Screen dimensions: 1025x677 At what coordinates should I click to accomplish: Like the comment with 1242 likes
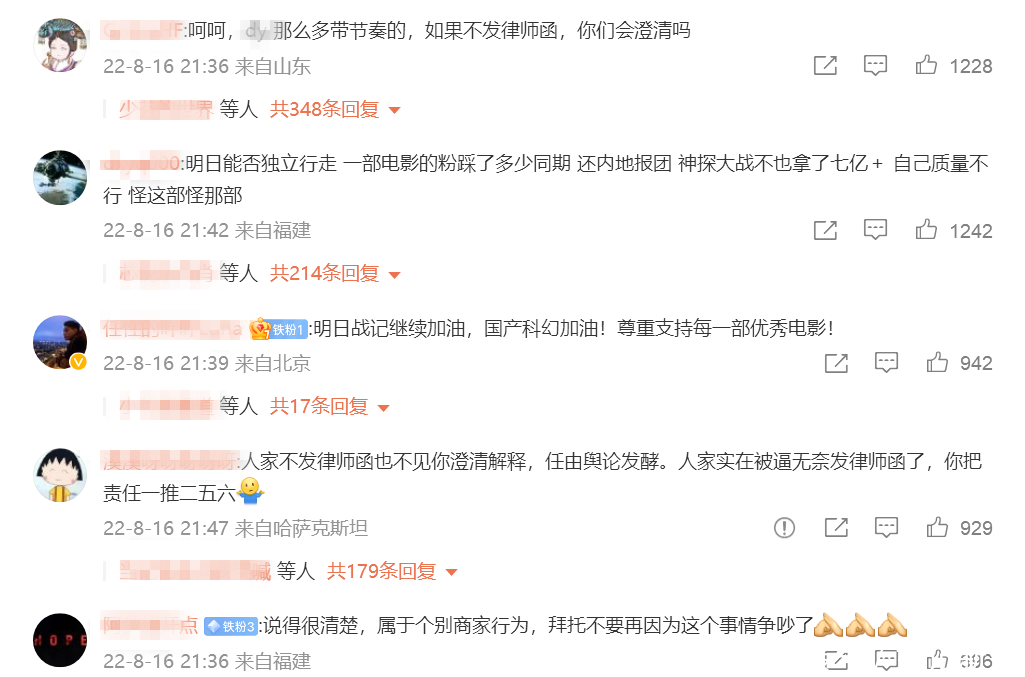point(926,230)
